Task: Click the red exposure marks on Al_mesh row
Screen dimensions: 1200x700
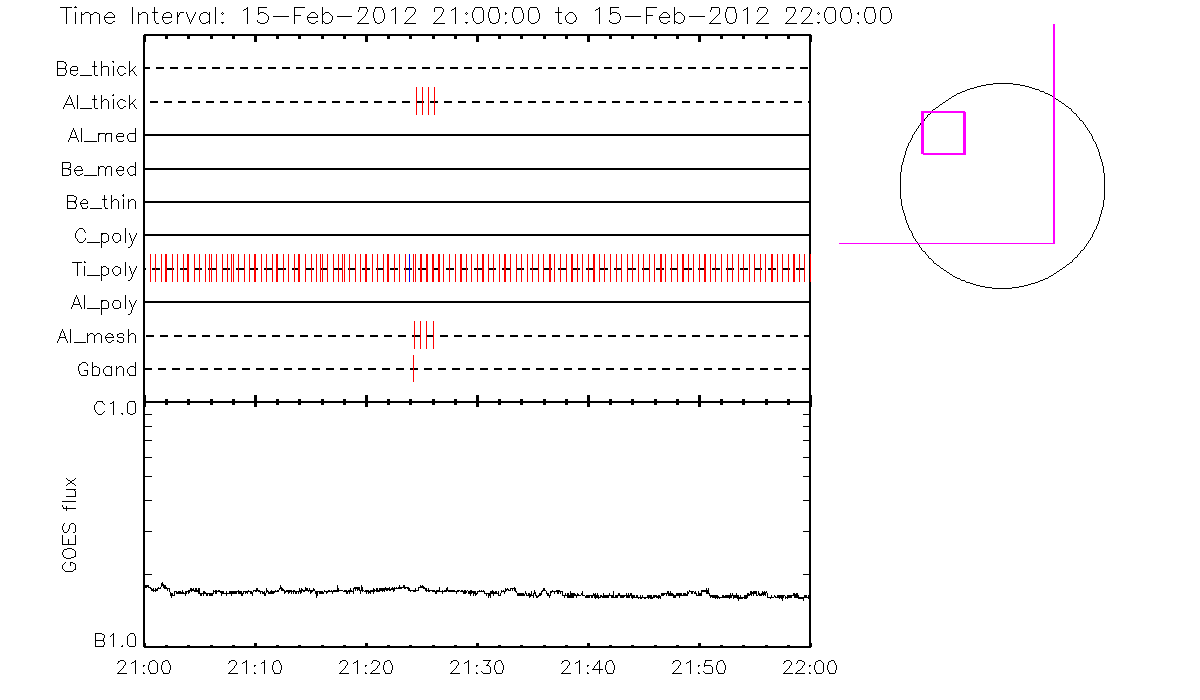Action: click(x=424, y=335)
